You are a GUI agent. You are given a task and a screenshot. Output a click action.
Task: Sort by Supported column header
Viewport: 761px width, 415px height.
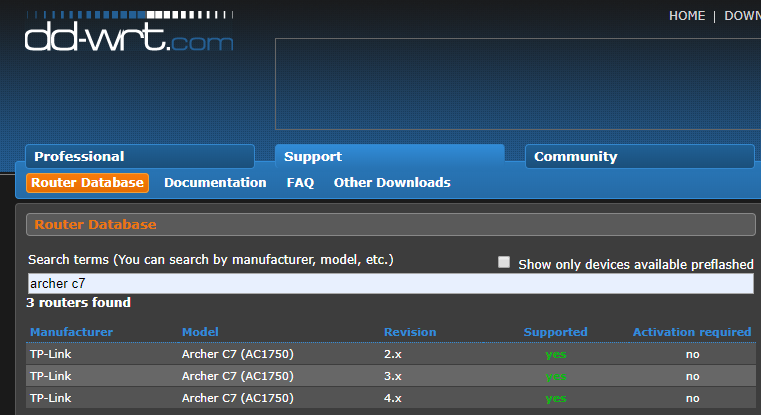(555, 332)
